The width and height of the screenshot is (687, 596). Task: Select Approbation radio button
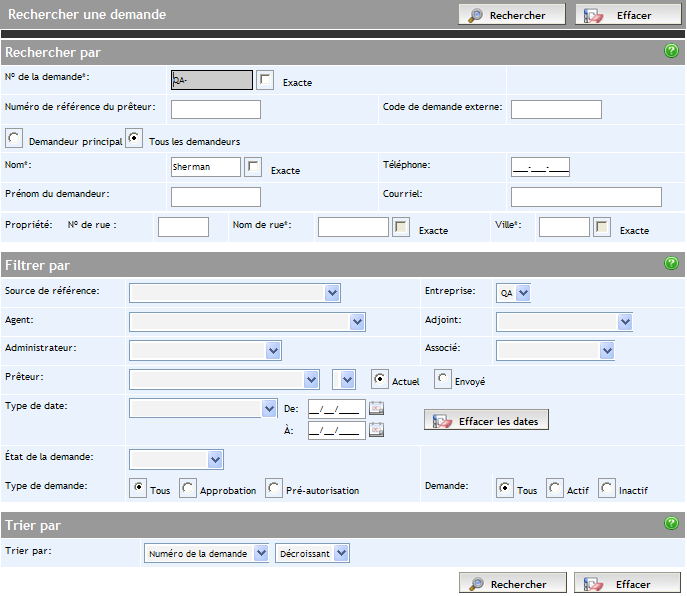(x=188, y=488)
